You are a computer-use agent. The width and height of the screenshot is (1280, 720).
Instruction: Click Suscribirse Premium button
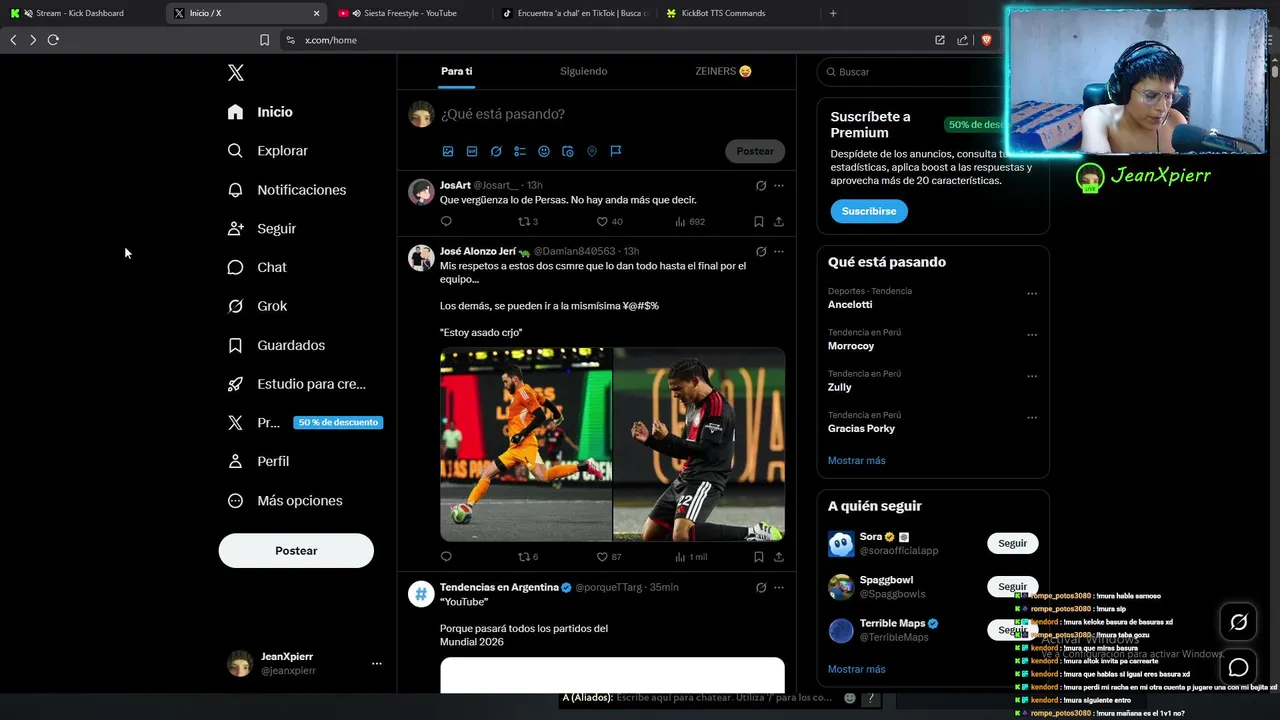coord(869,211)
